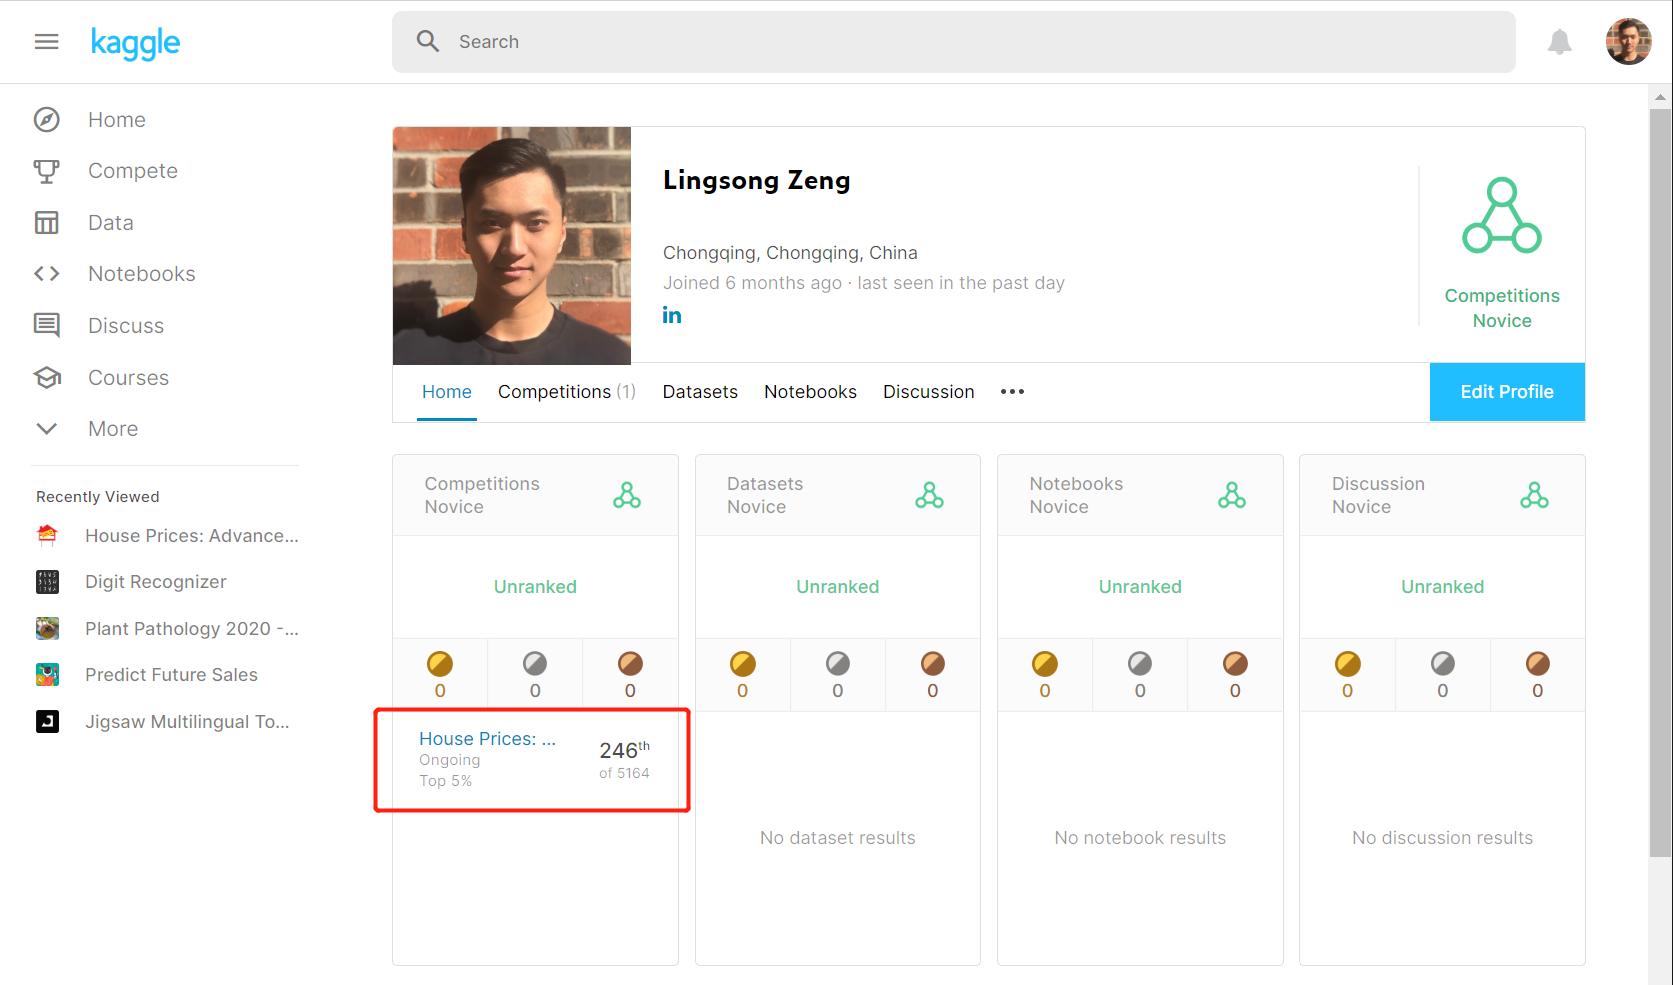
Task: Click the Competitions Novice label under the large tier icon
Action: click(x=1502, y=308)
